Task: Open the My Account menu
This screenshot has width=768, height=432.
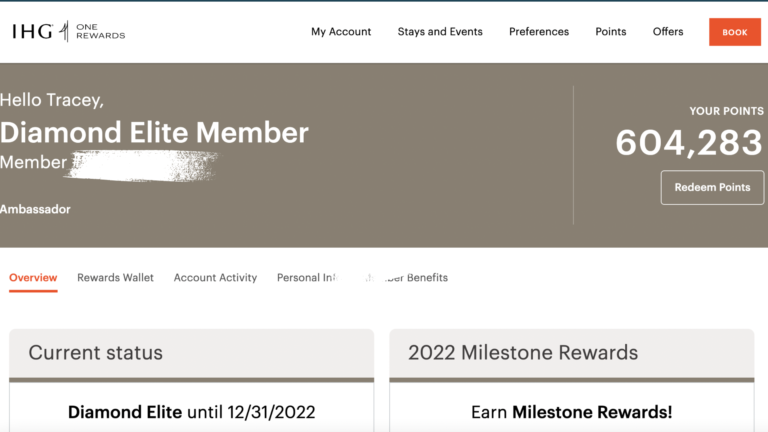Action: tap(341, 32)
